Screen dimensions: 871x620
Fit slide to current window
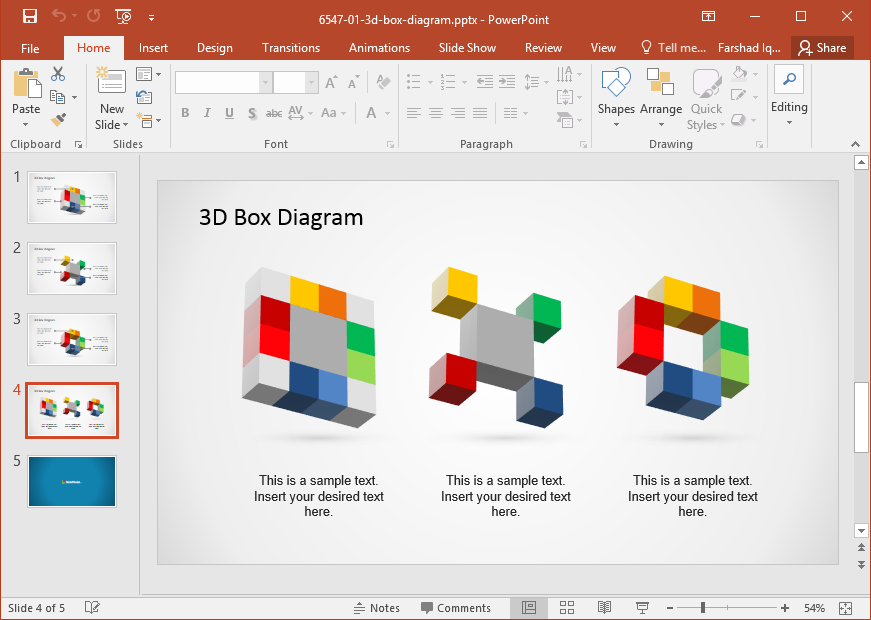click(845, 608)
